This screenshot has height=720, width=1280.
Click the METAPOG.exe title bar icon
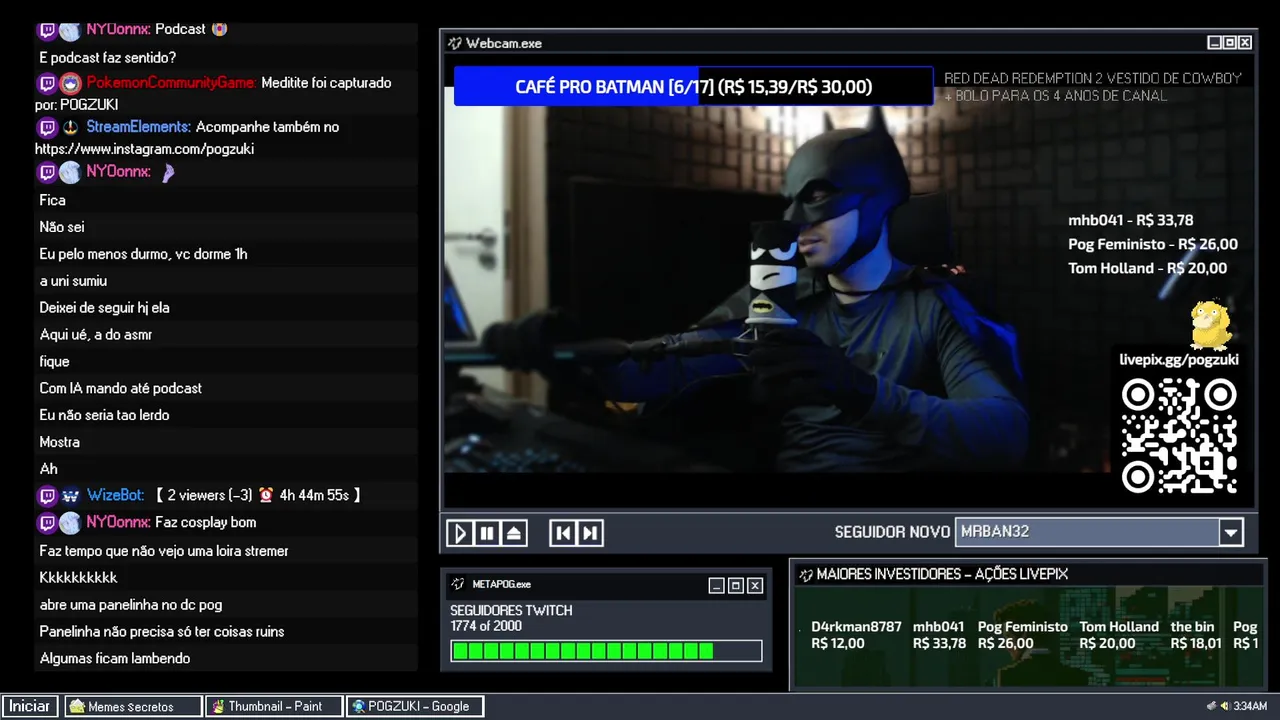pos(458,584)
